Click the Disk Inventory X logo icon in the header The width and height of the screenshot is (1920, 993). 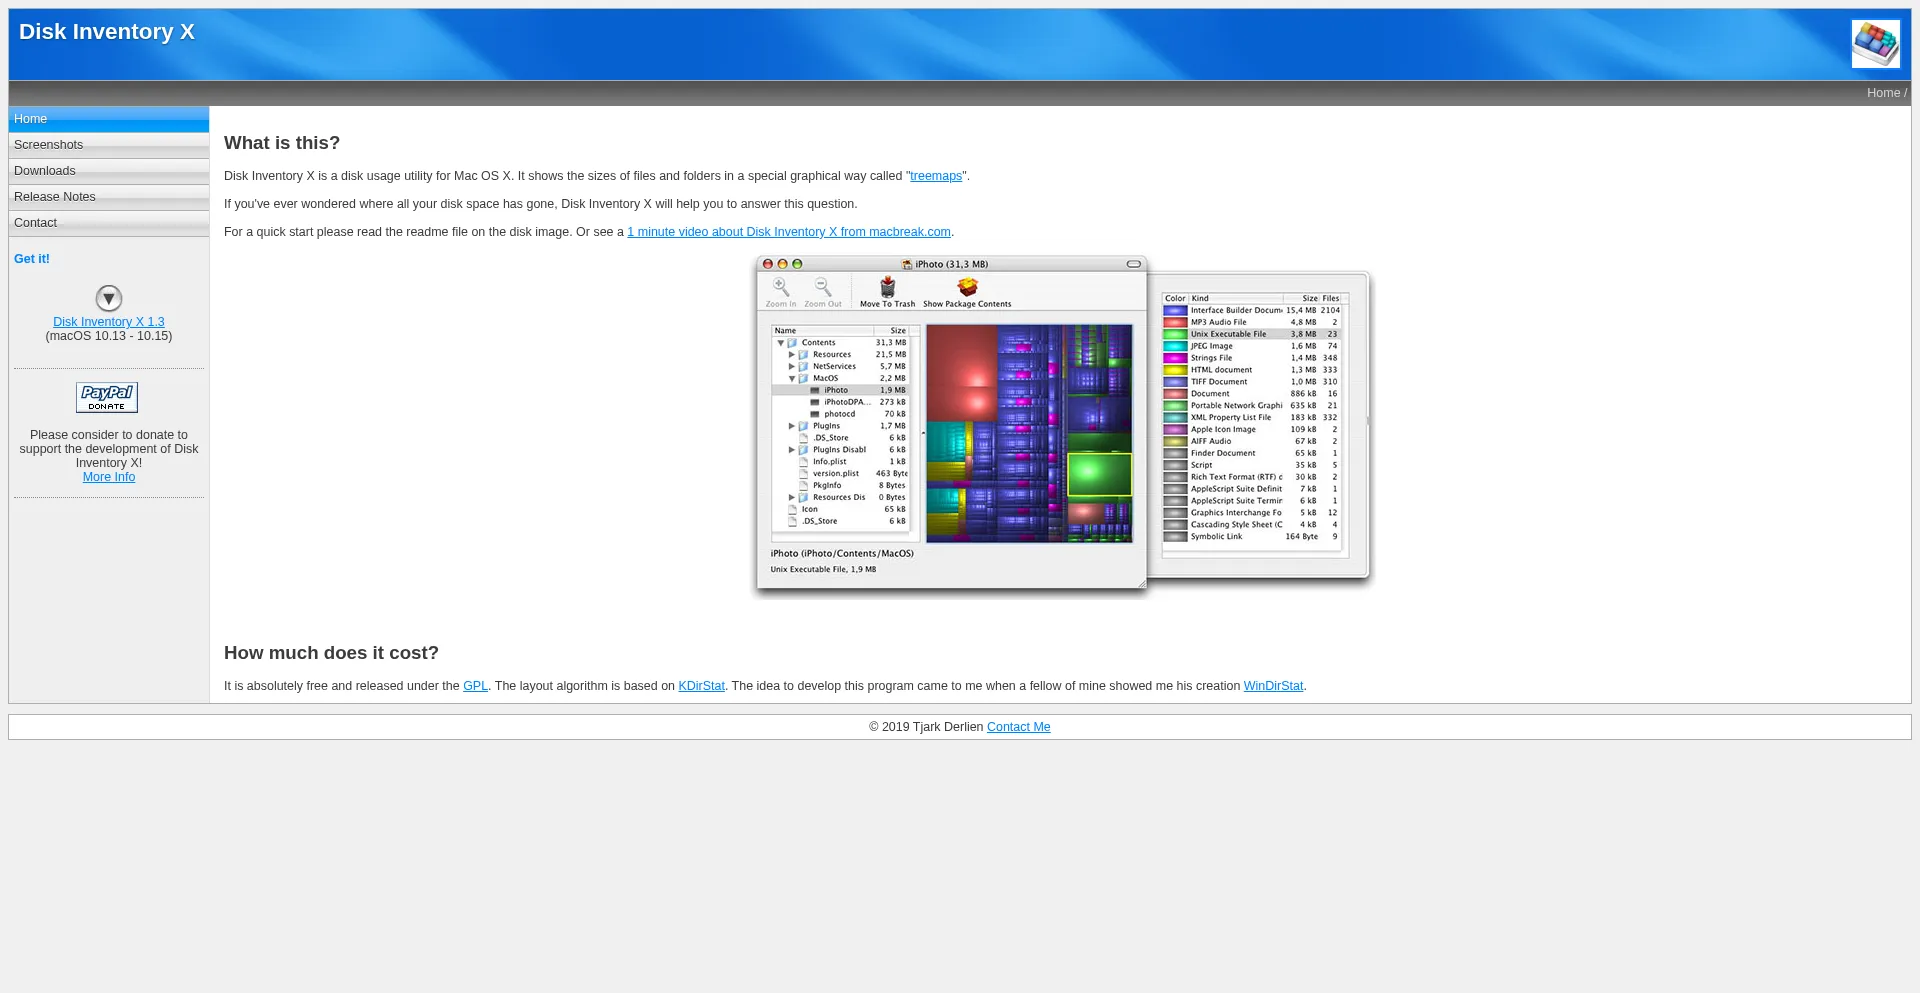point(1875,44)
